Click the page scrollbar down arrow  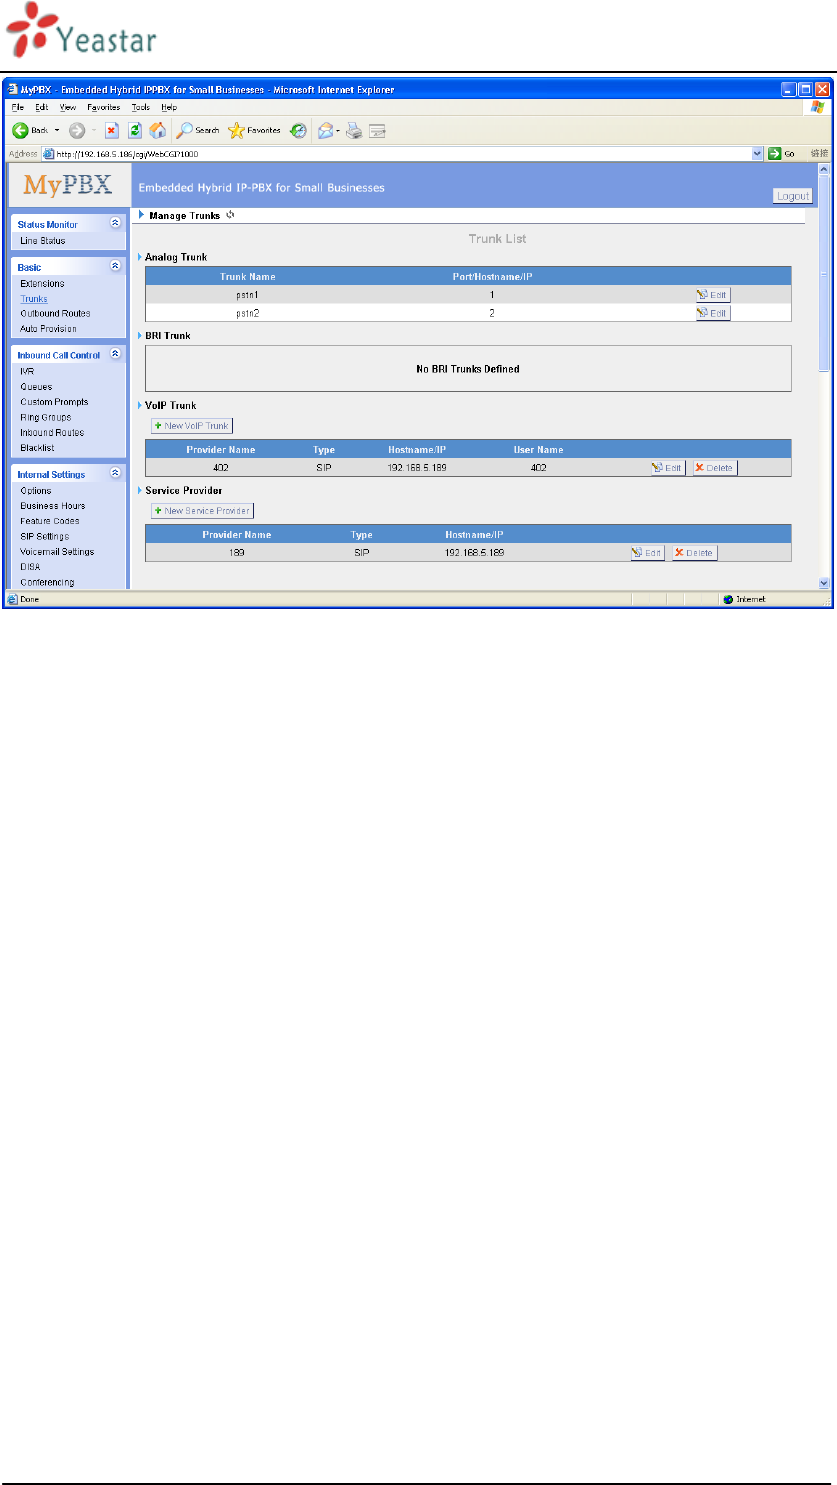click(824, 582)
